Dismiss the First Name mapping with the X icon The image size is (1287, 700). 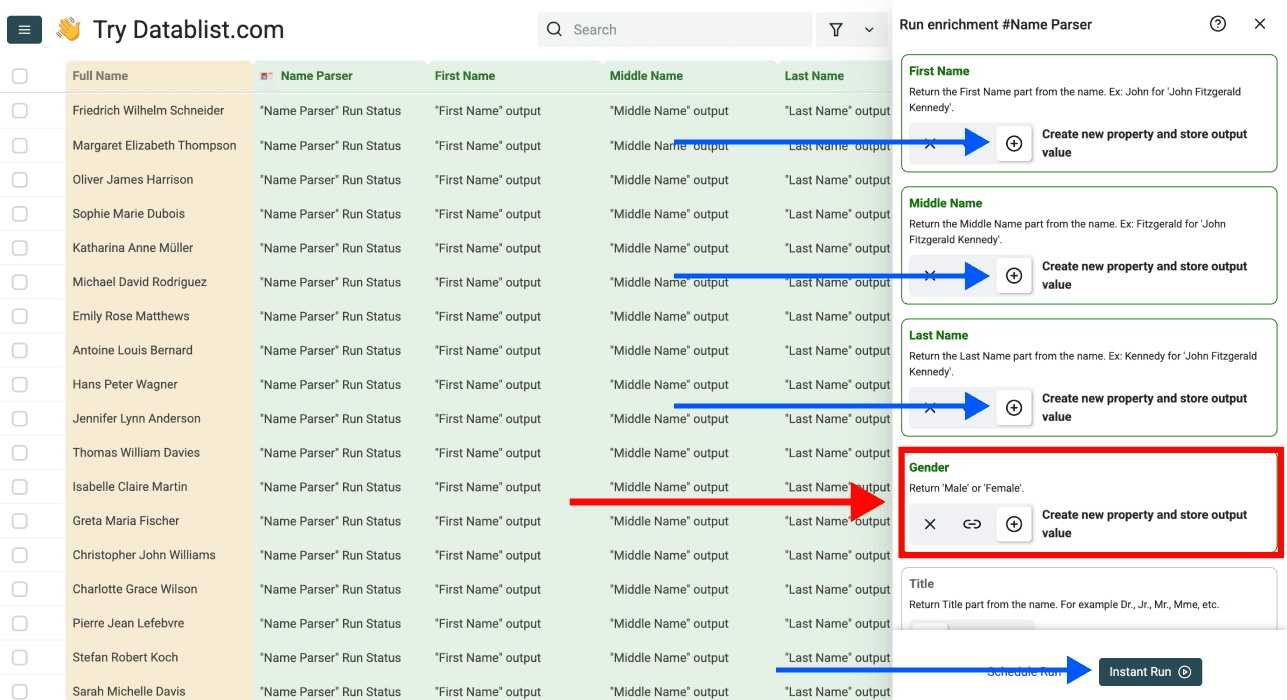tap(929, 142)
